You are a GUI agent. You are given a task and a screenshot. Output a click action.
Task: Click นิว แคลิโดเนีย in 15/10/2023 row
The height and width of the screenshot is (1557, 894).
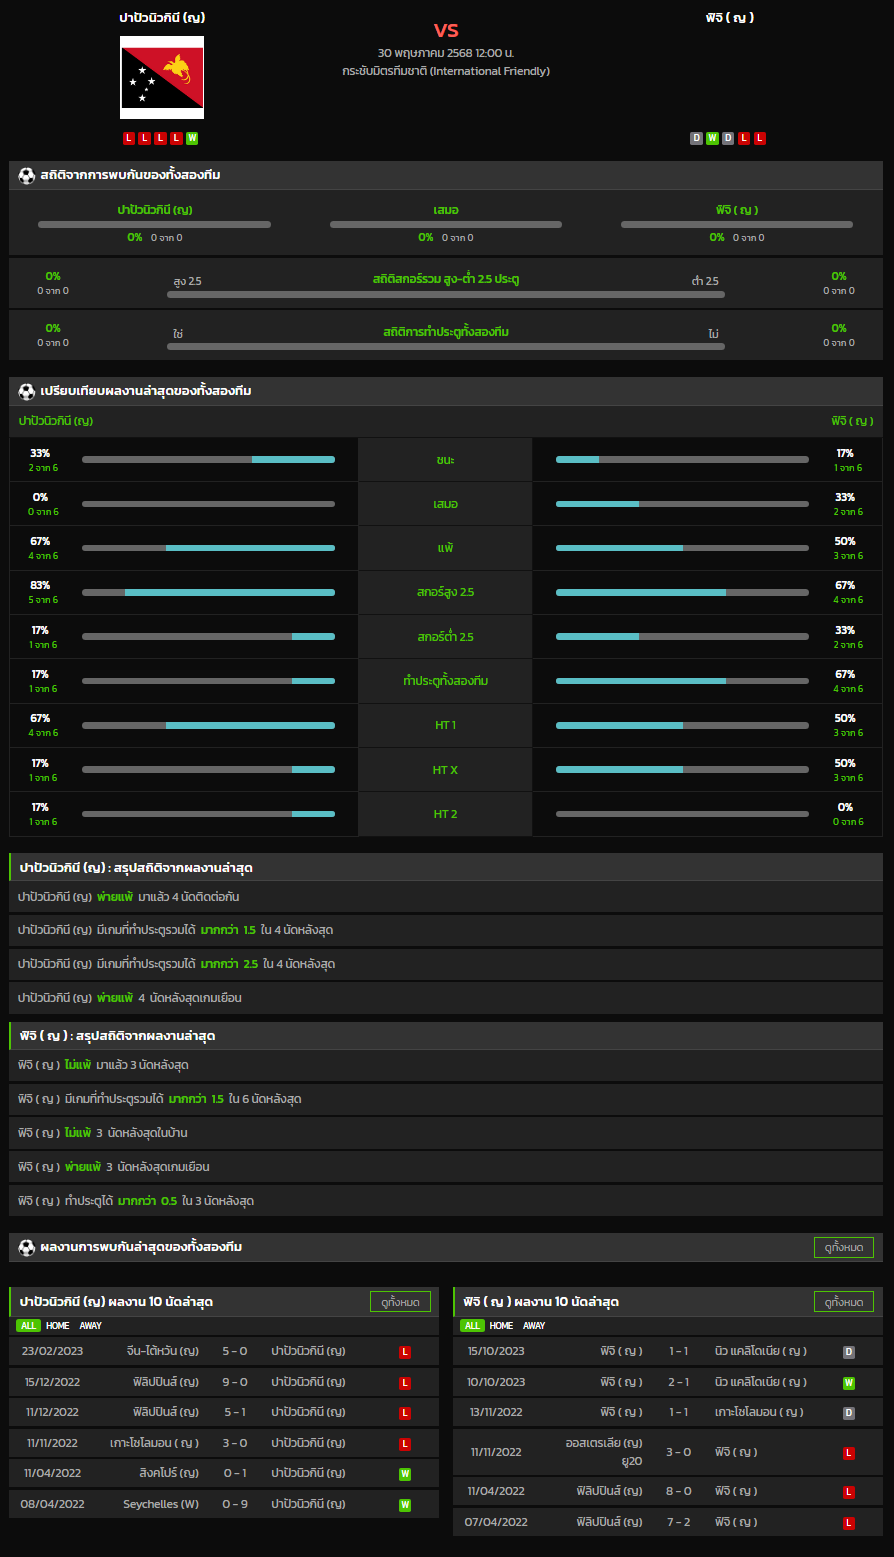tap(761, 1351)
